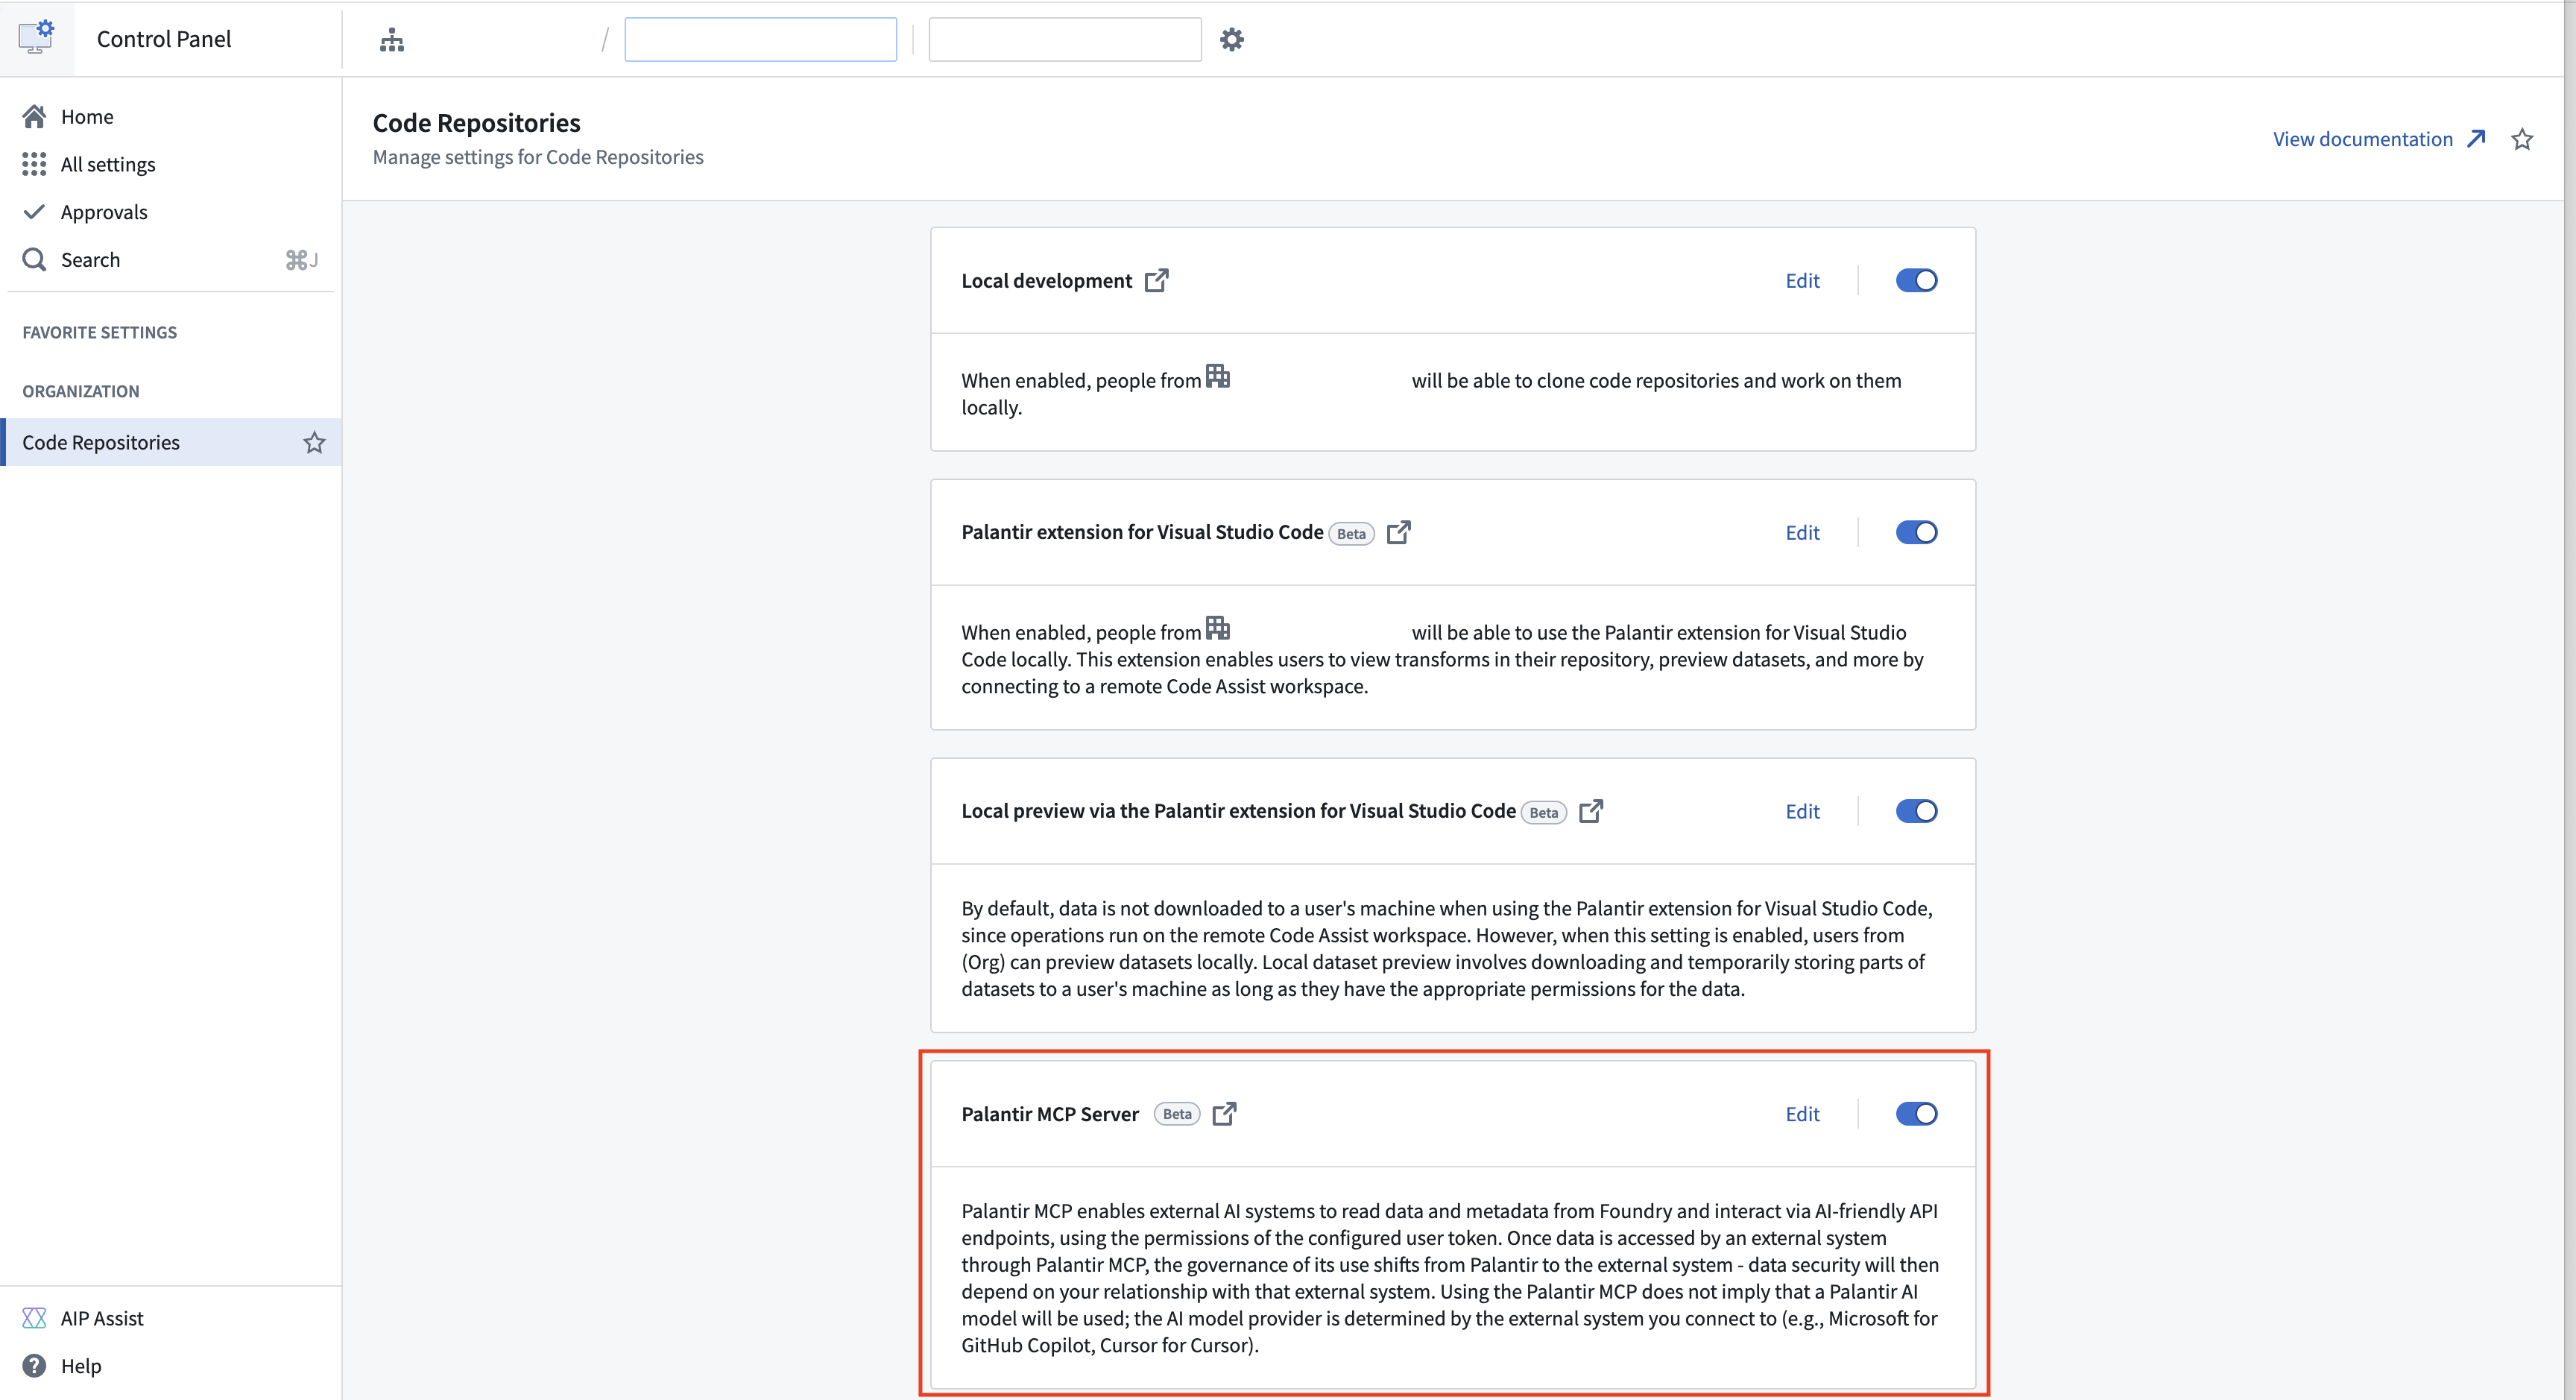Click the first empty header input field
Image resolution: width=2576 pixels, height=1400 pixels.
tap(760, 40)
